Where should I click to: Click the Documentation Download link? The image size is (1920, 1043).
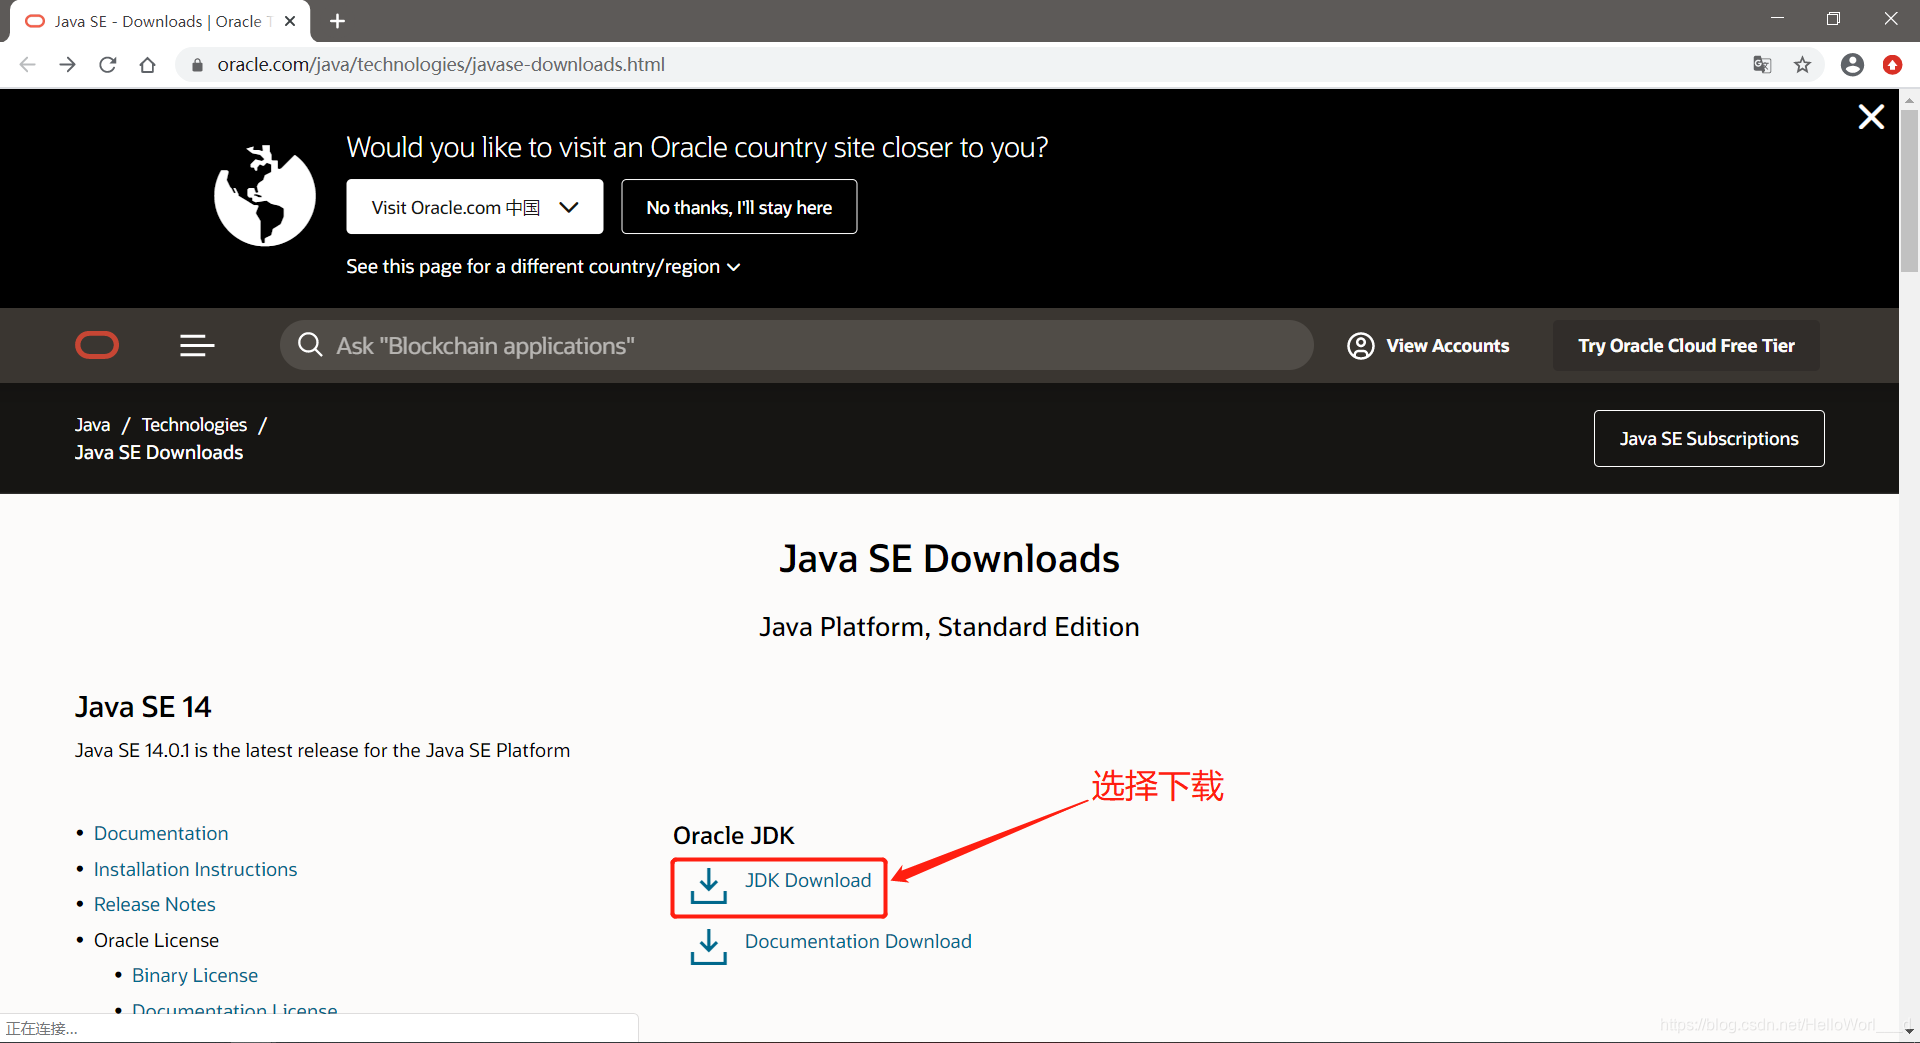tap(858, 941)
